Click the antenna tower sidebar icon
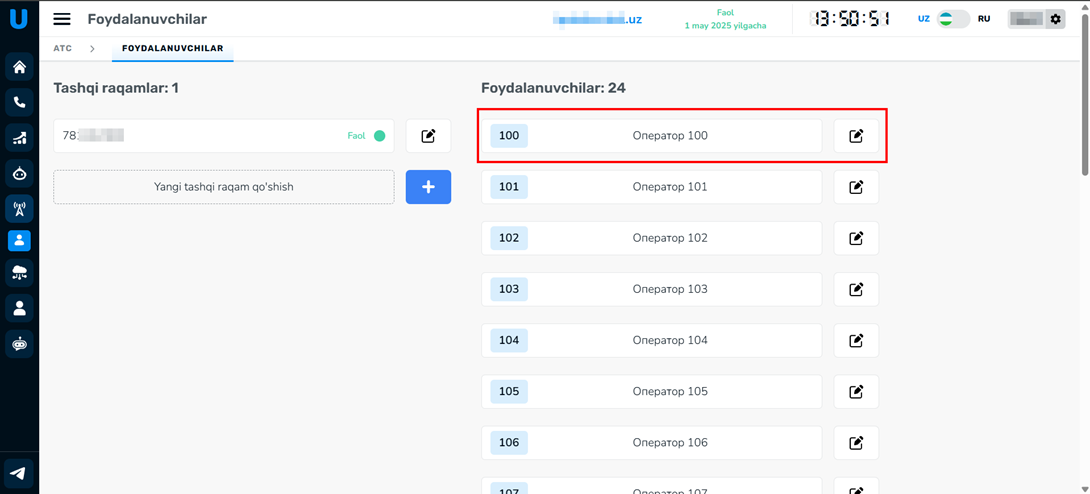Viewport: 1090px width, 494px height. [19, 208]
